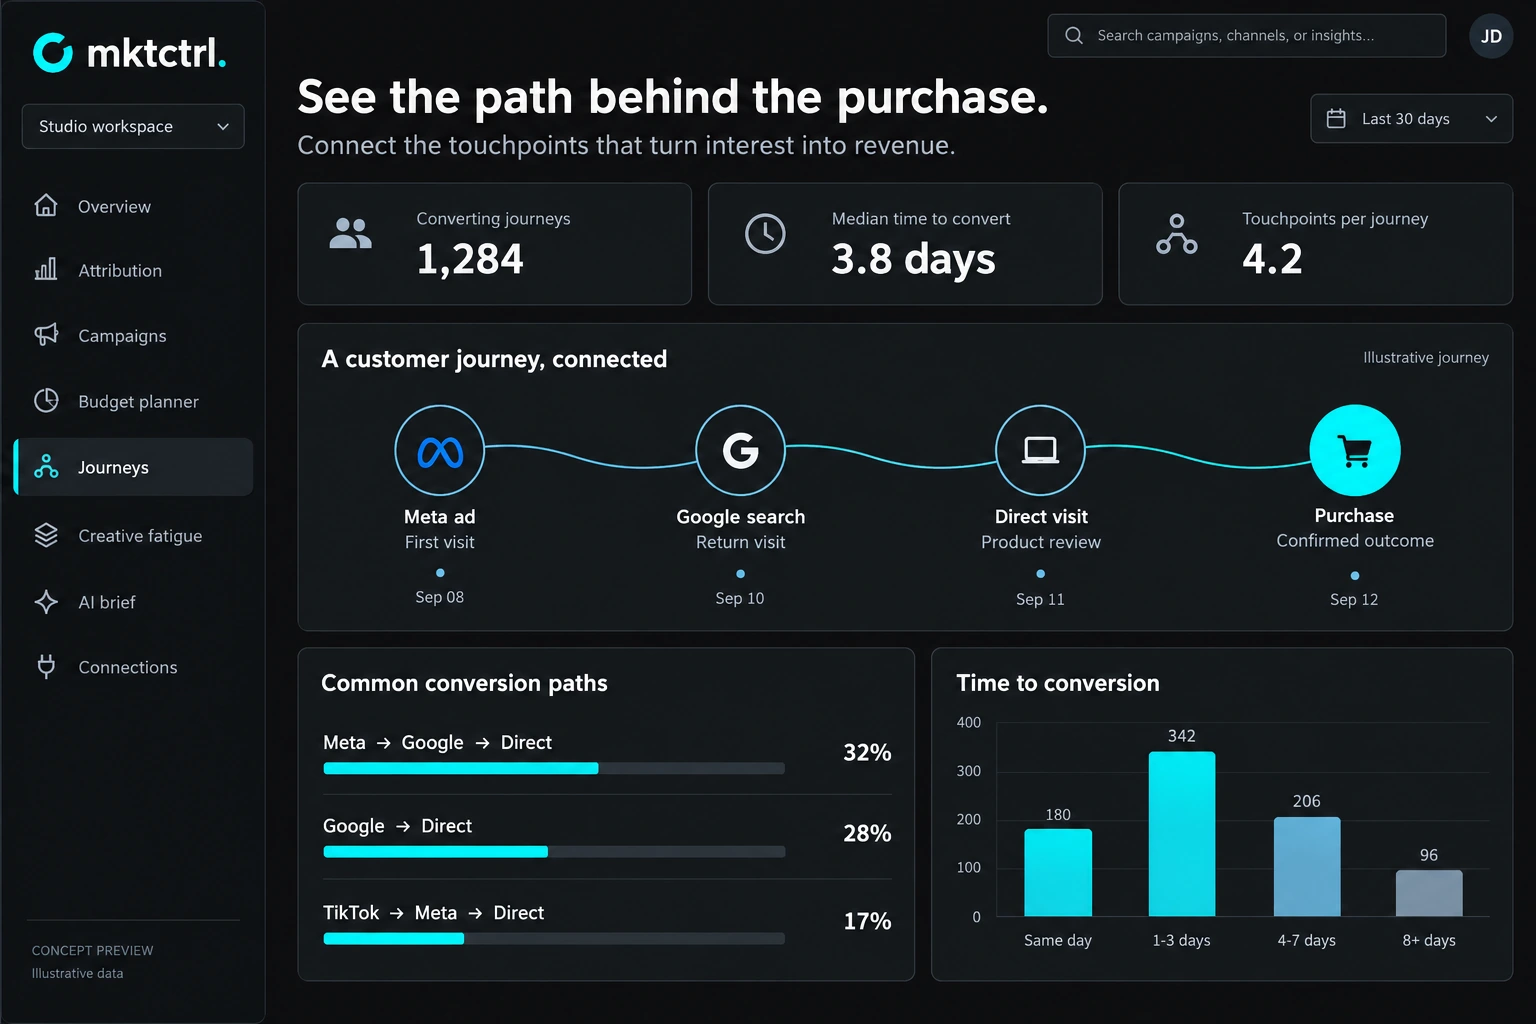Click the AI brief sparkle icon

46,601
